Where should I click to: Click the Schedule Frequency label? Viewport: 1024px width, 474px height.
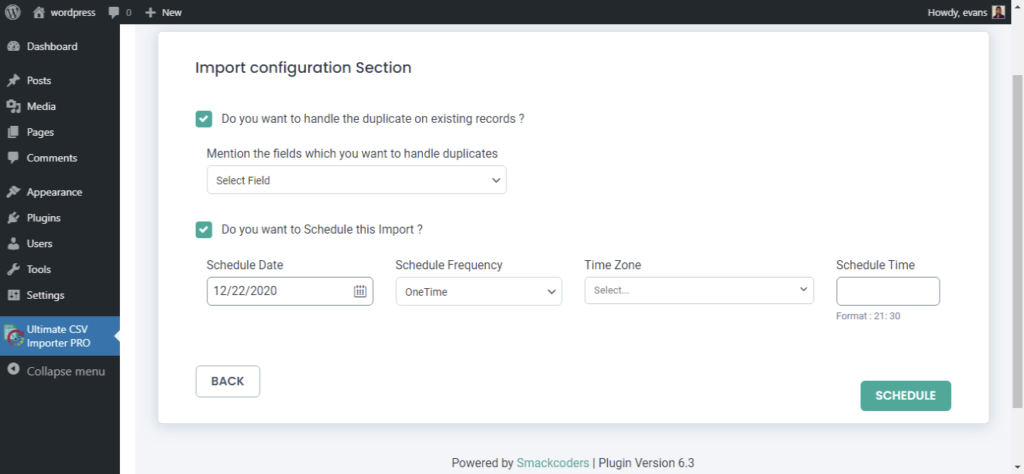449,265
